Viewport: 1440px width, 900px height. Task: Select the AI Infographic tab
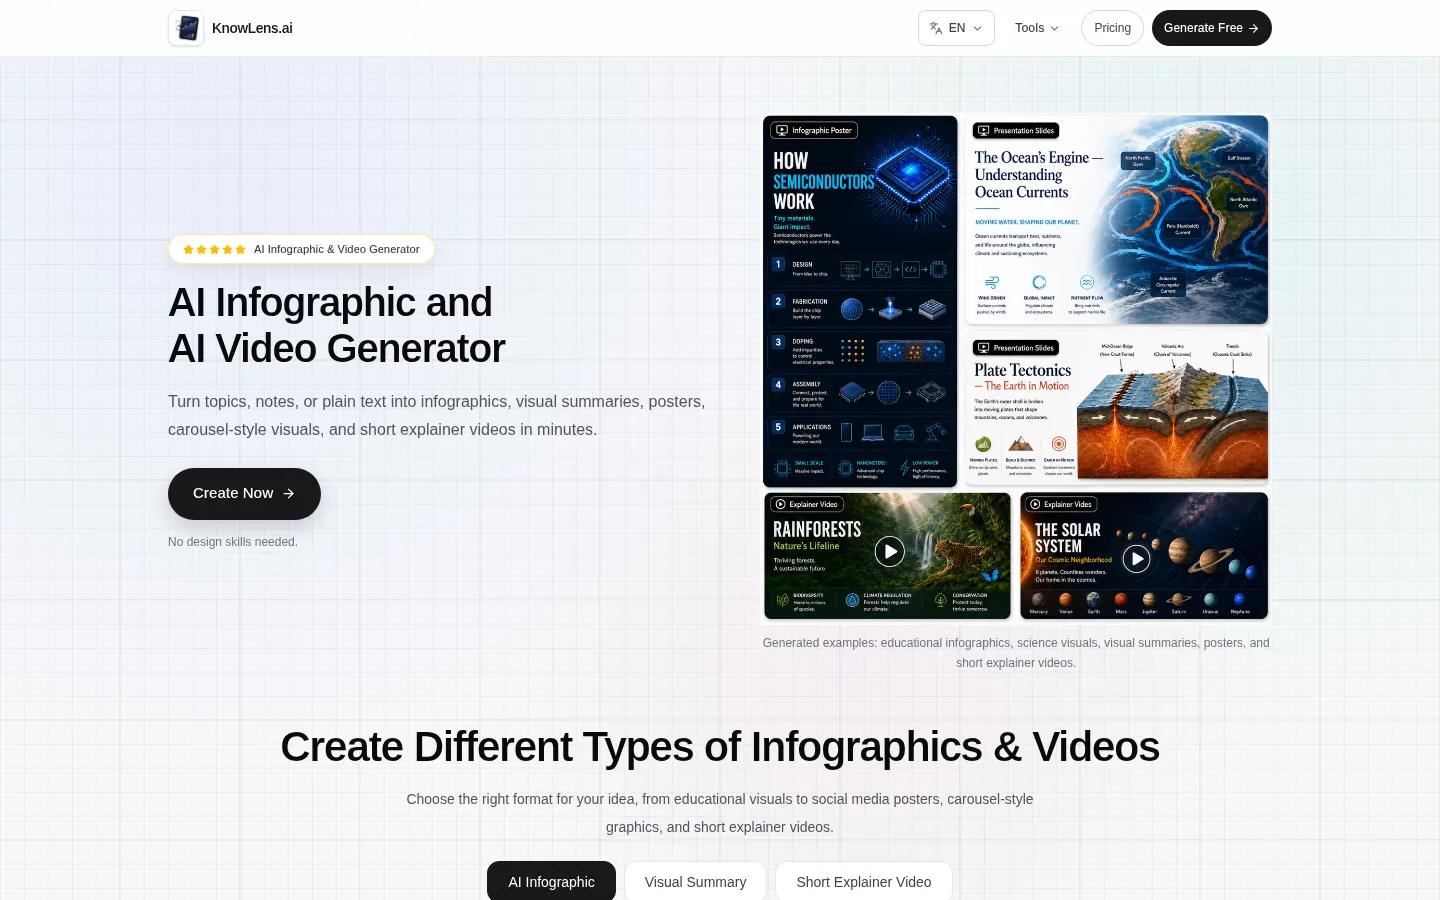pyautogui.click(x=551, y=881)
